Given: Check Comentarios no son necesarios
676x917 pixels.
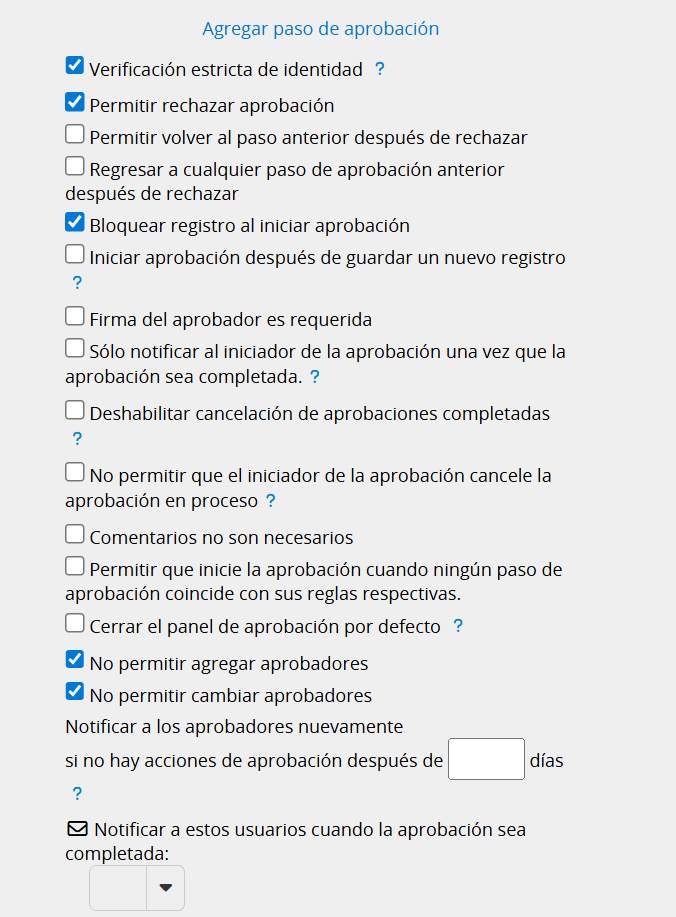Looking at the screenshot, I should [x=75, y=535].
